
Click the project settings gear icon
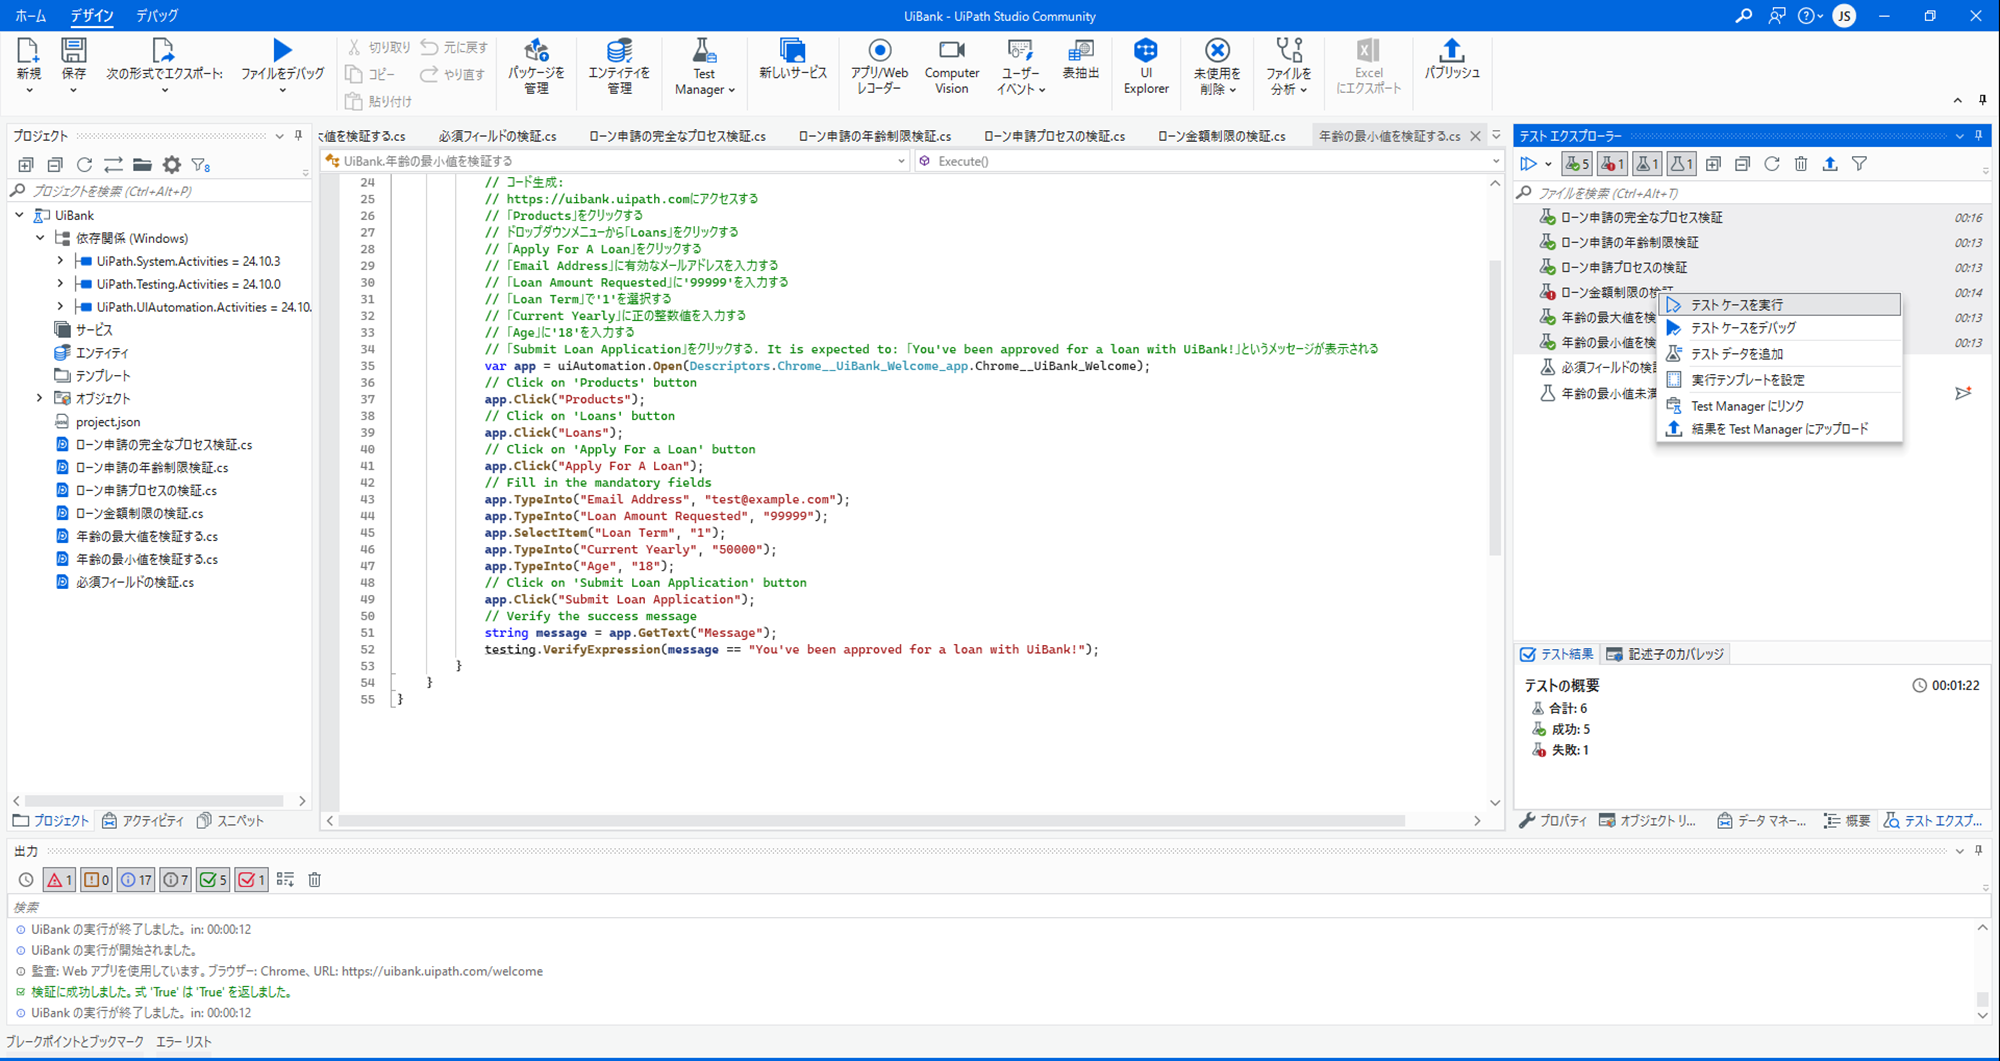(x=172, y=165)
